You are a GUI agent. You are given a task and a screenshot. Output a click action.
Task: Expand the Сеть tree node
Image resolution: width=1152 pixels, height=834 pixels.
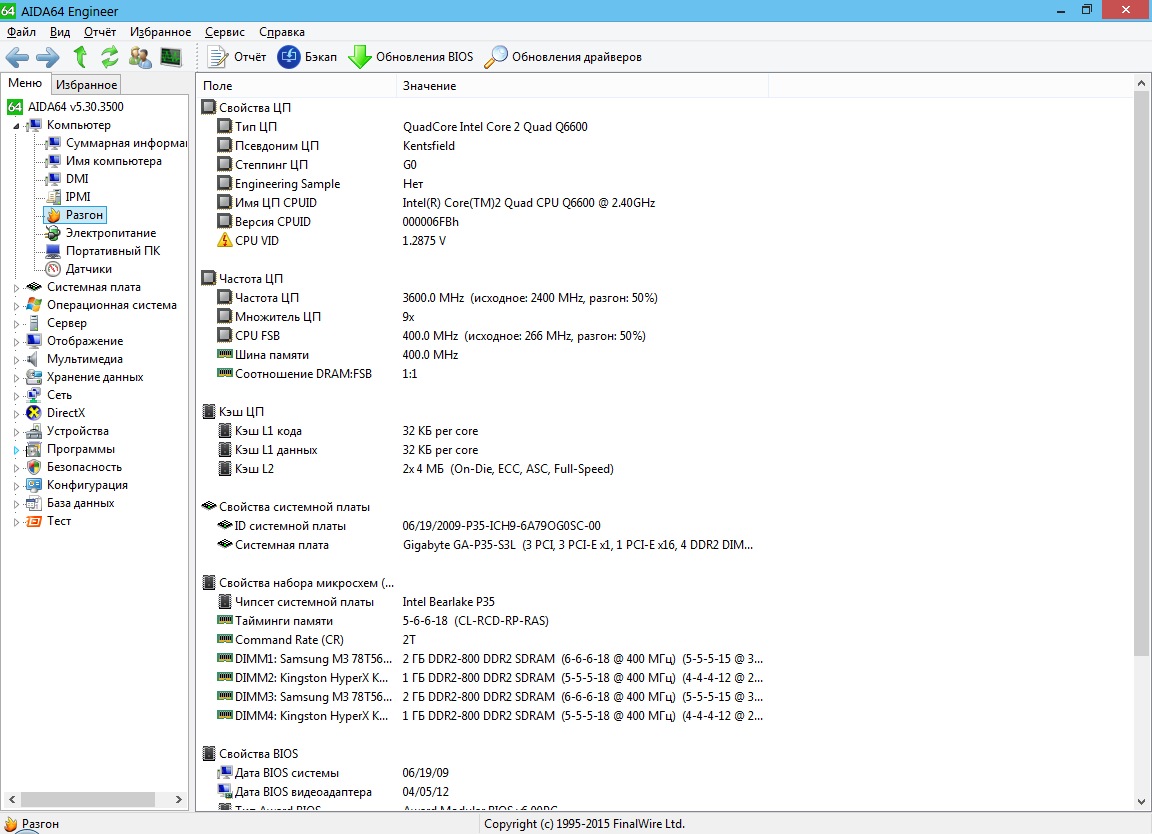coord(16,395)
